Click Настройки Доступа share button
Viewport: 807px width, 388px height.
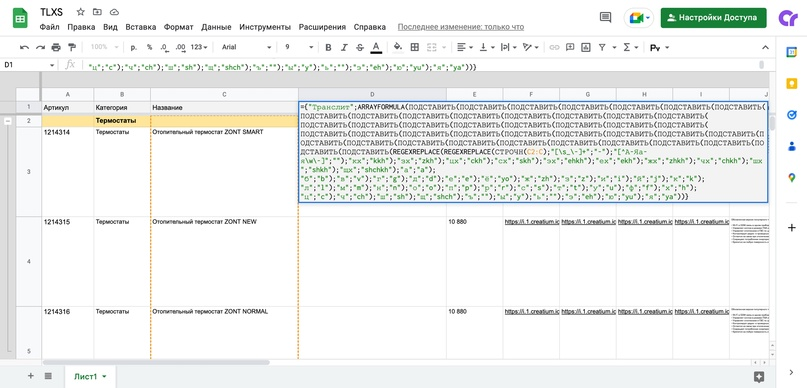(x=713, y=17)
